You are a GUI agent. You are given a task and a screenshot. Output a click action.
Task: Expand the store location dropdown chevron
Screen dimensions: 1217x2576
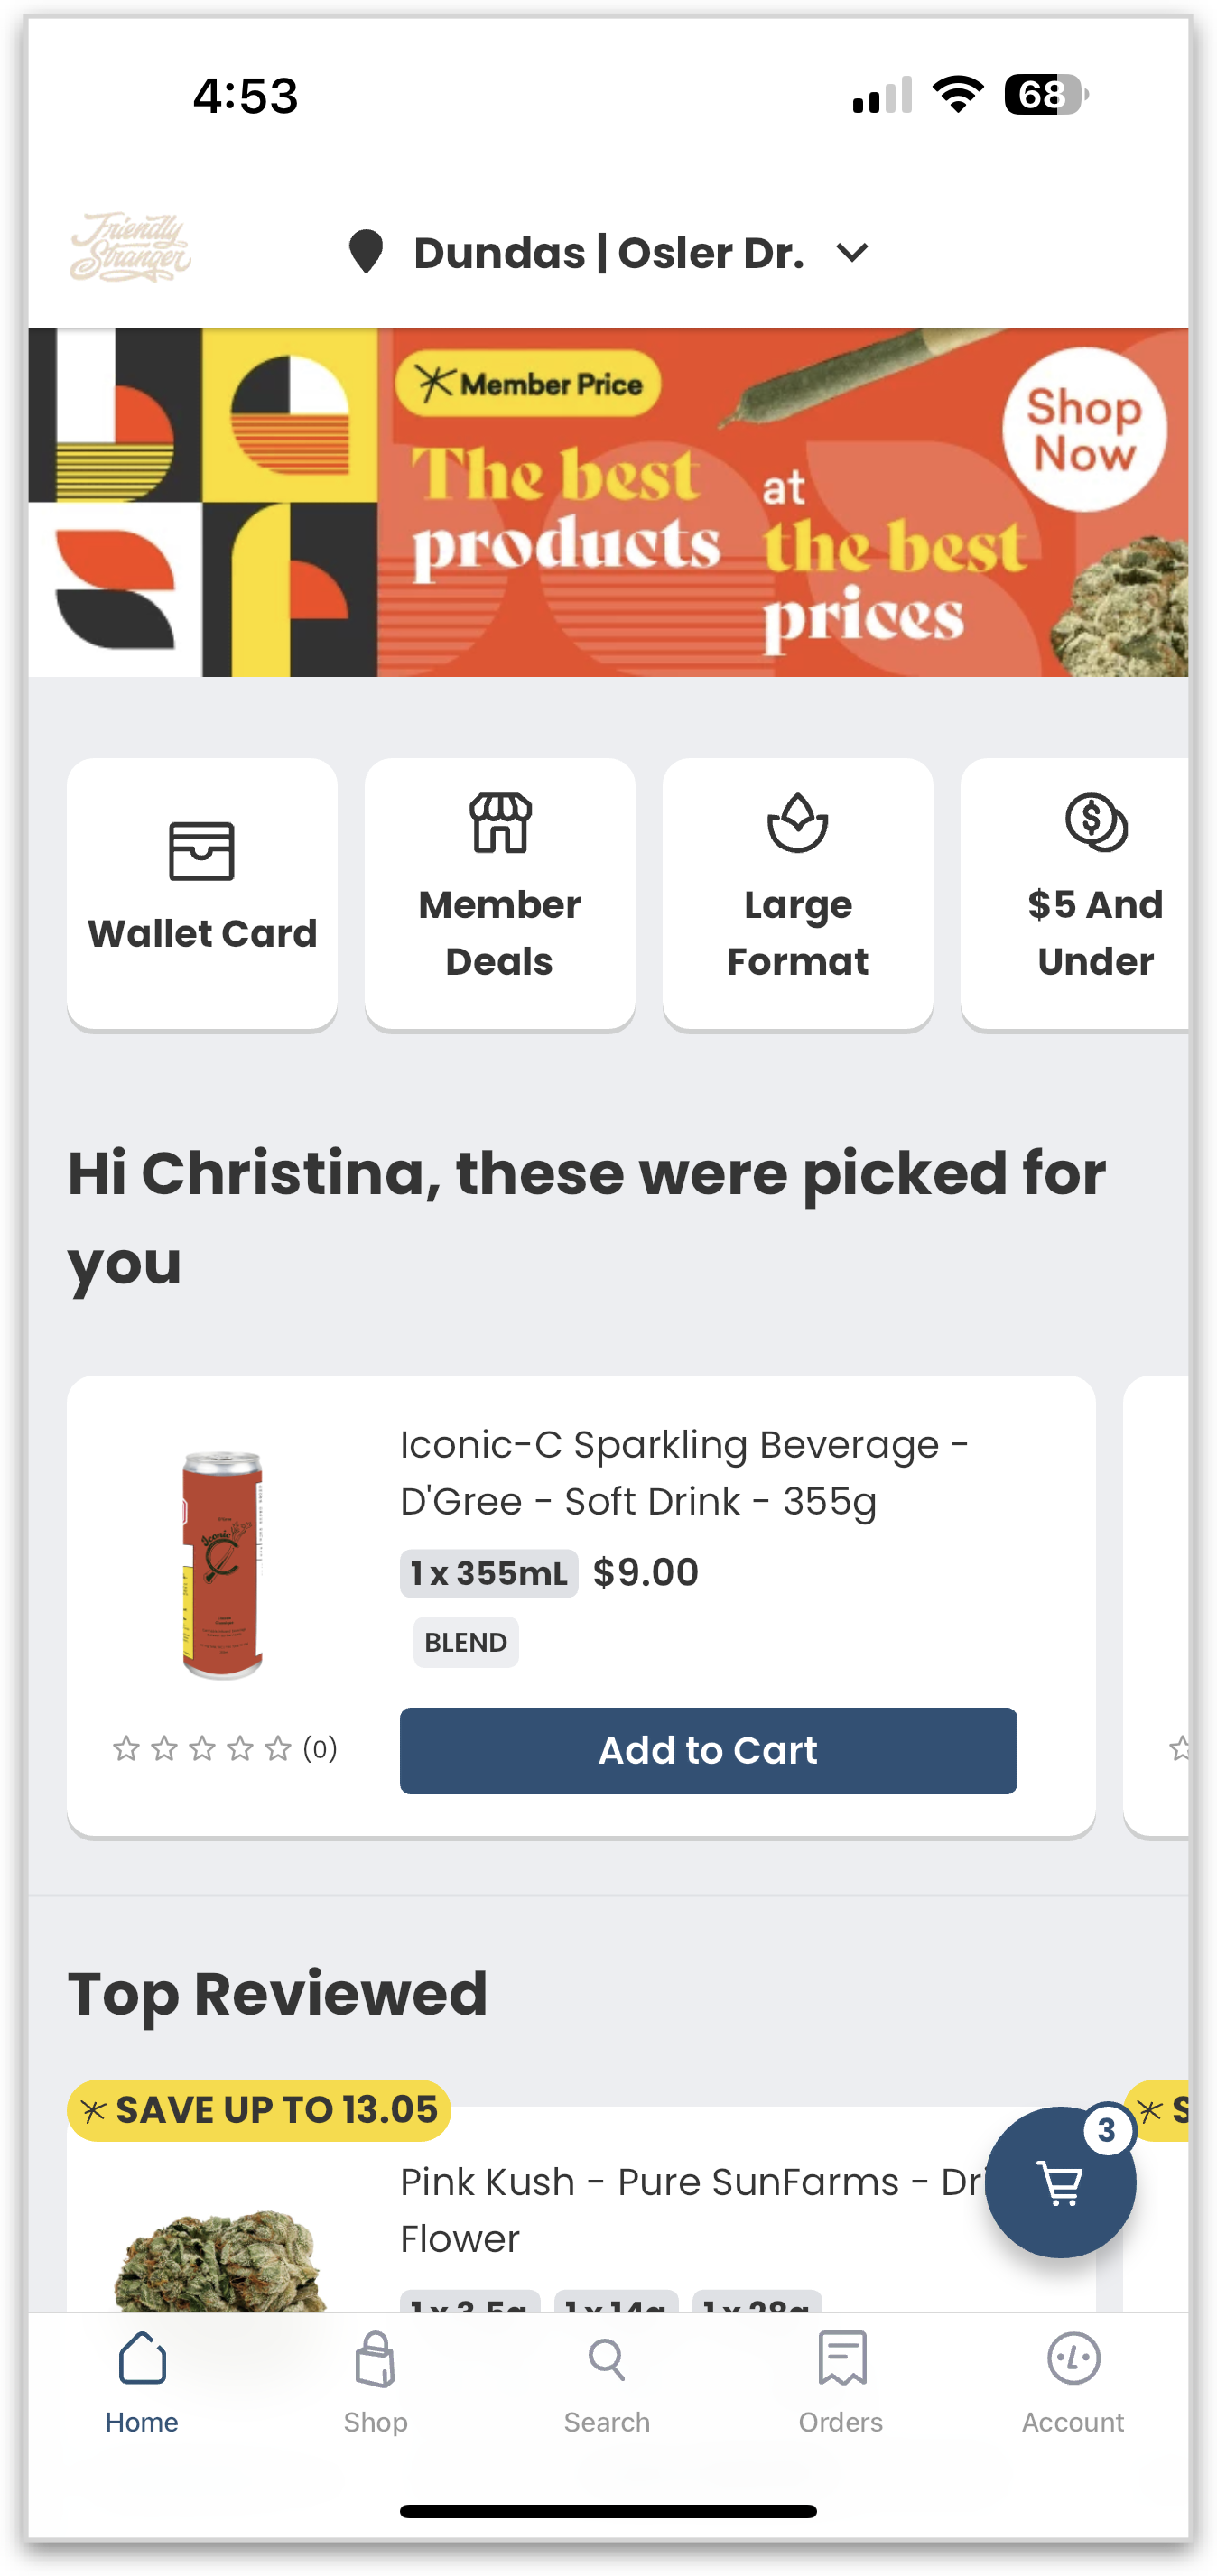pos(852,253)
